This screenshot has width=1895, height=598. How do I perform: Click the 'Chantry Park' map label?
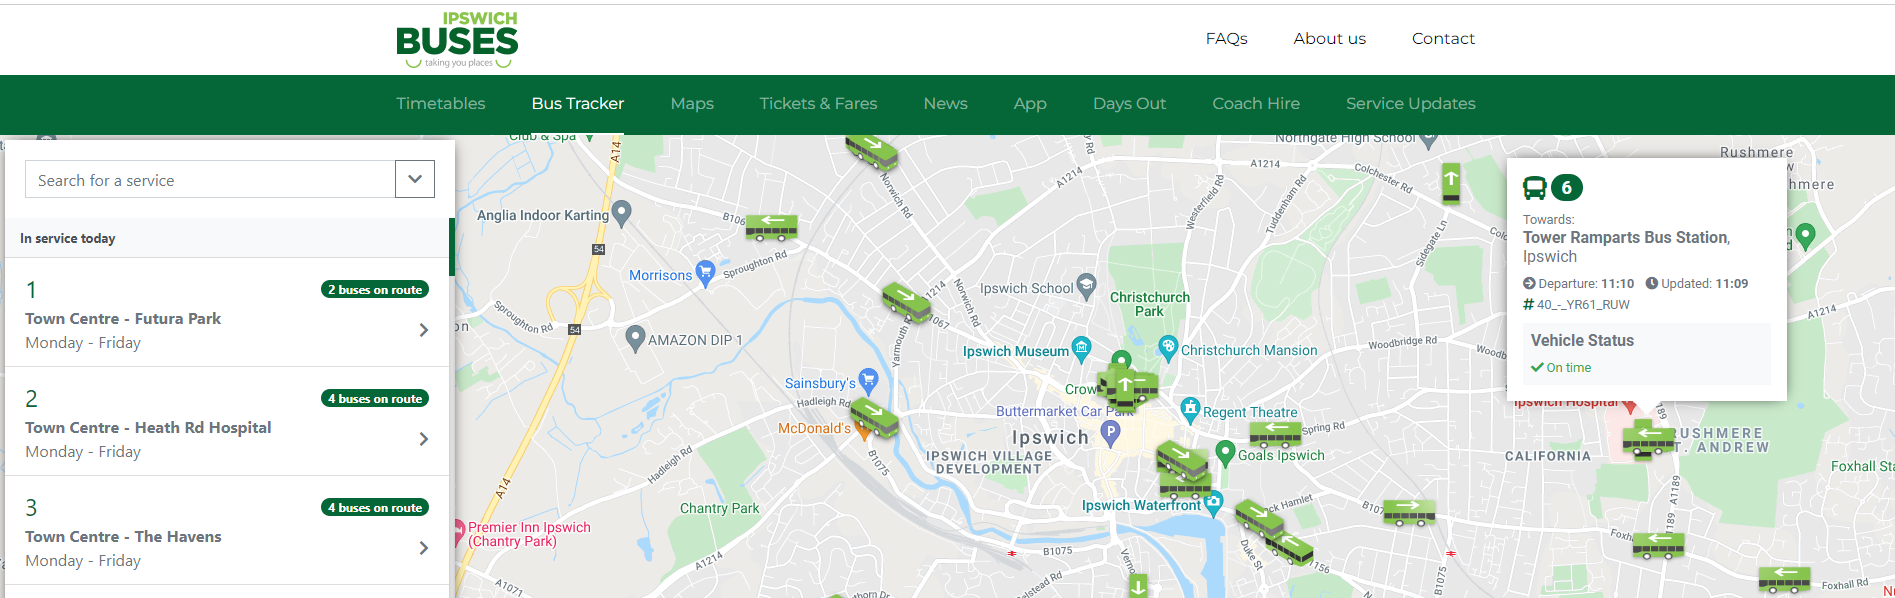719,508
